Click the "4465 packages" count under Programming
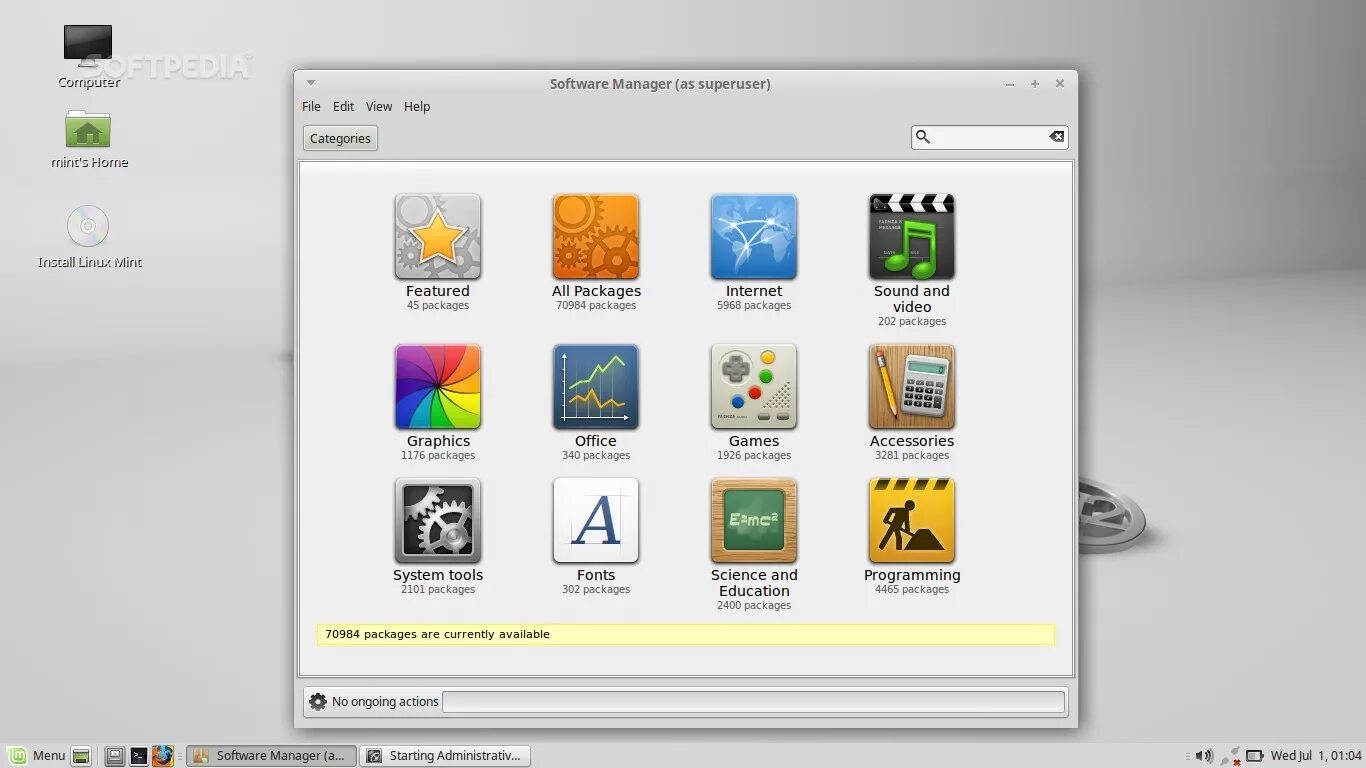 click(x=912, y=590)
